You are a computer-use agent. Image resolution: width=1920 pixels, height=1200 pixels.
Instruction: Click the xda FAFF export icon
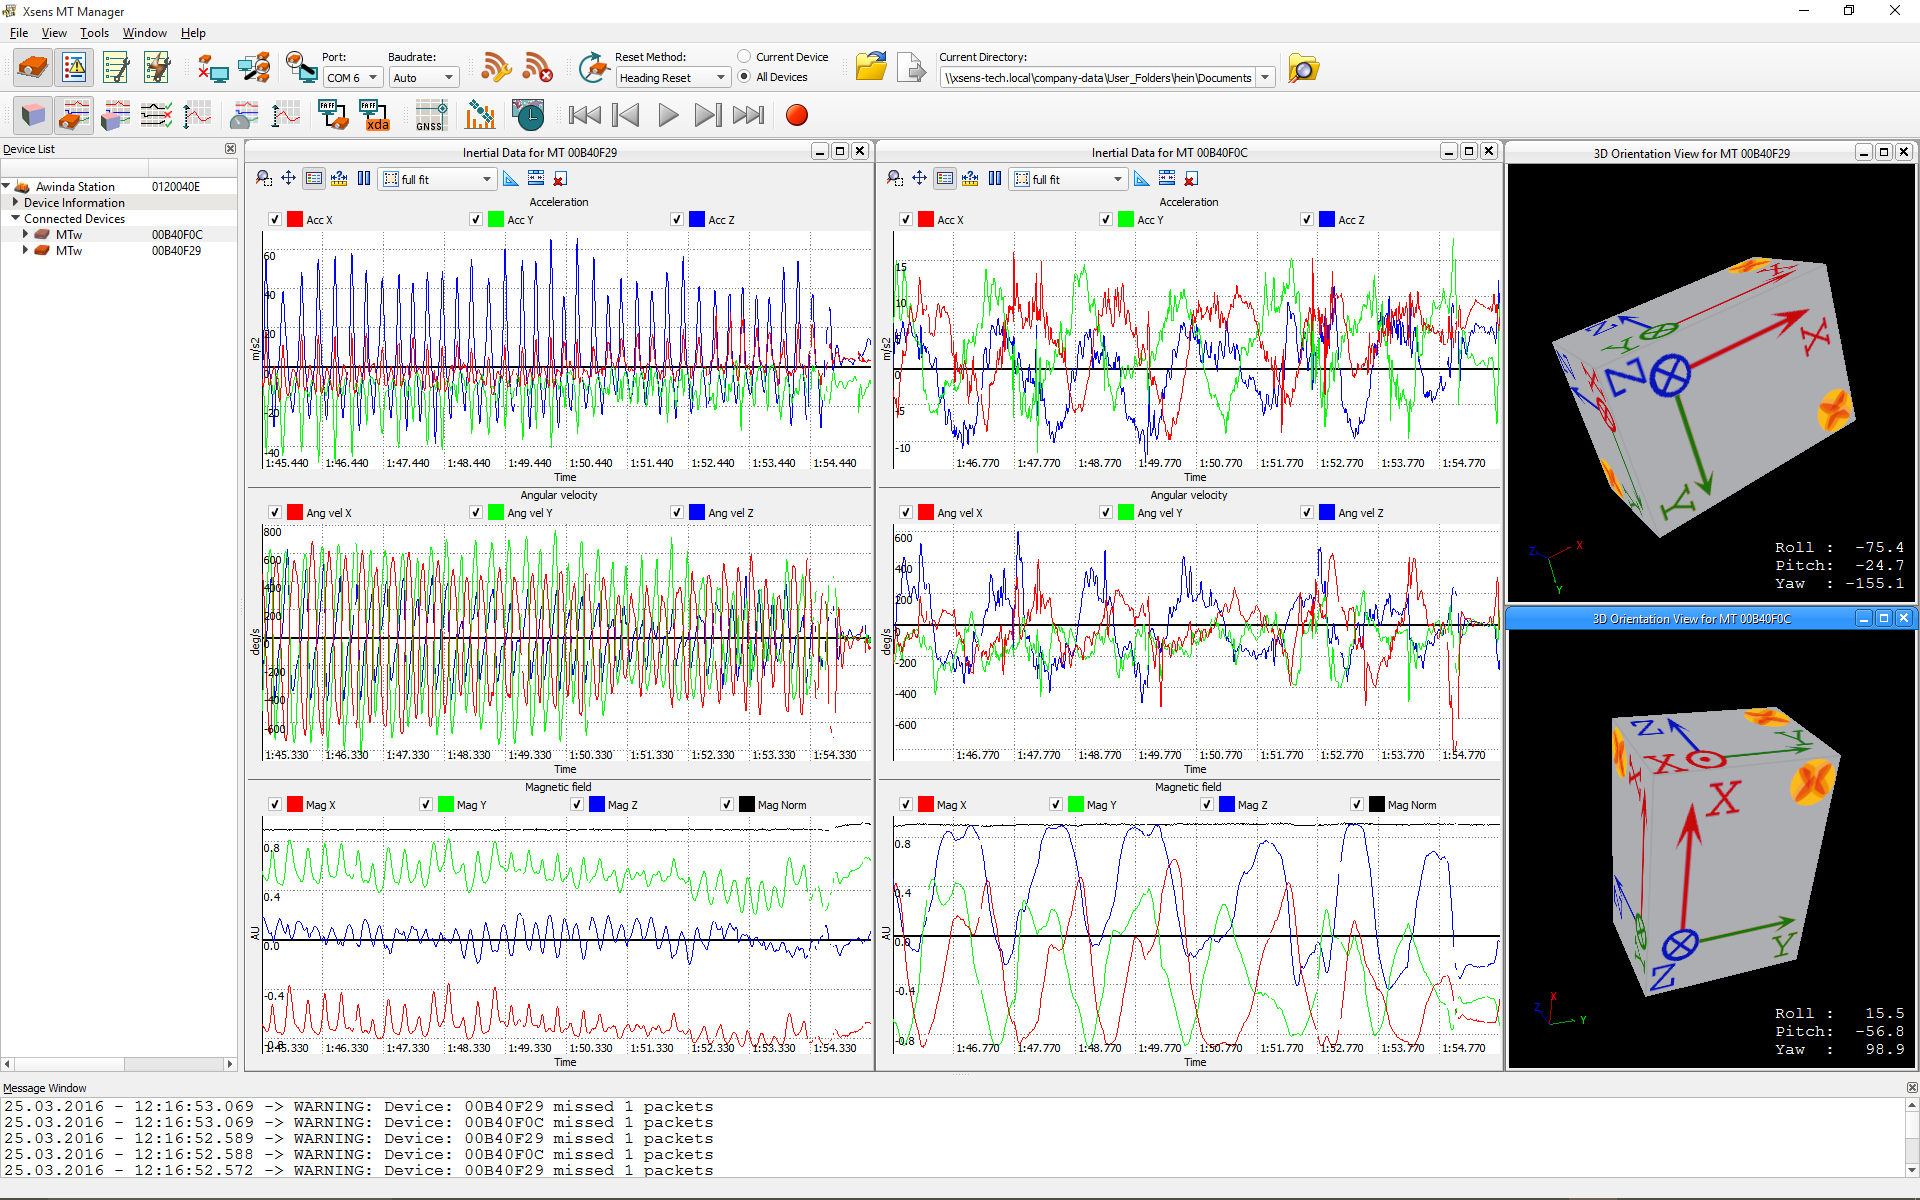[374, 115]
